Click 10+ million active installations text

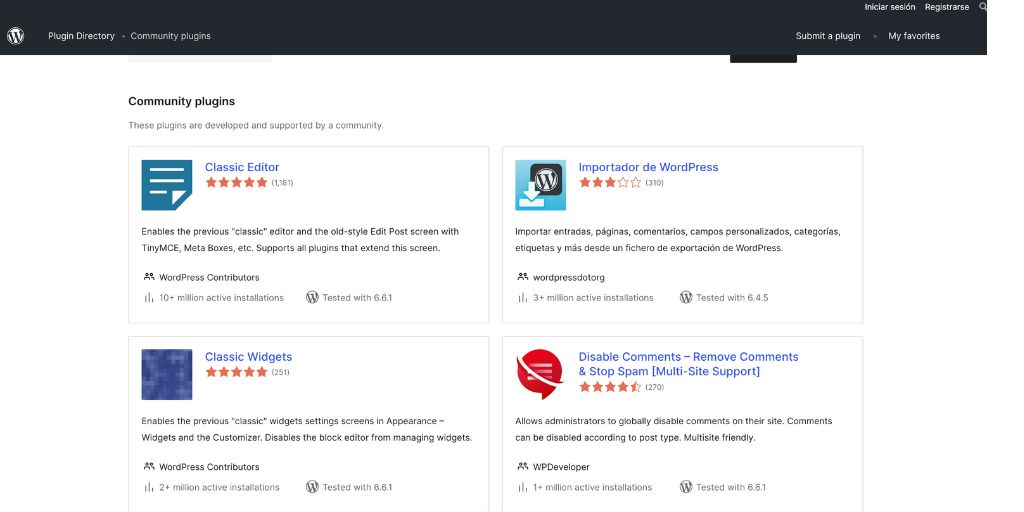click(221, 298)
